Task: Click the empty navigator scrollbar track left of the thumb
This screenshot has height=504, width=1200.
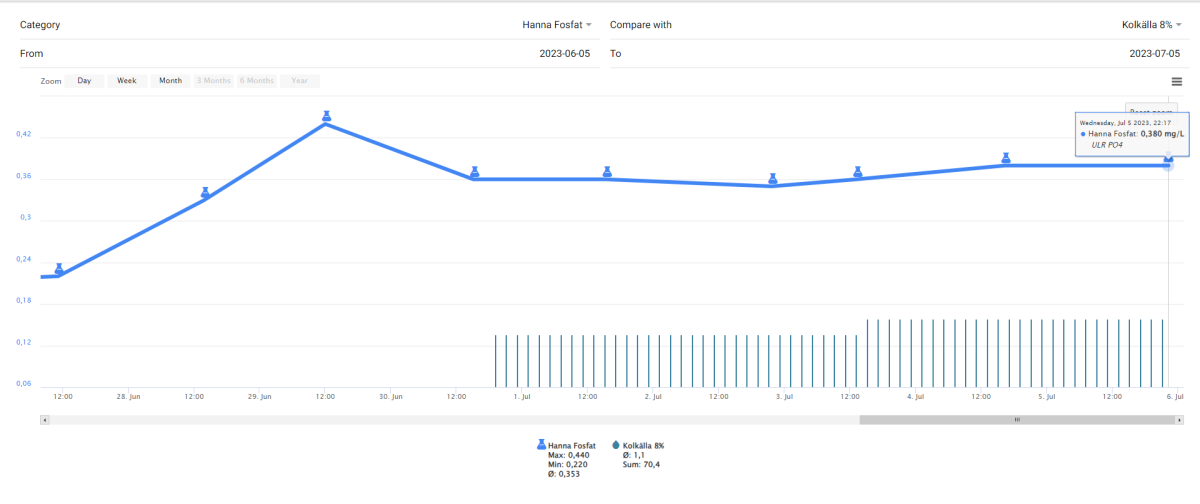Action: [454, 420]
